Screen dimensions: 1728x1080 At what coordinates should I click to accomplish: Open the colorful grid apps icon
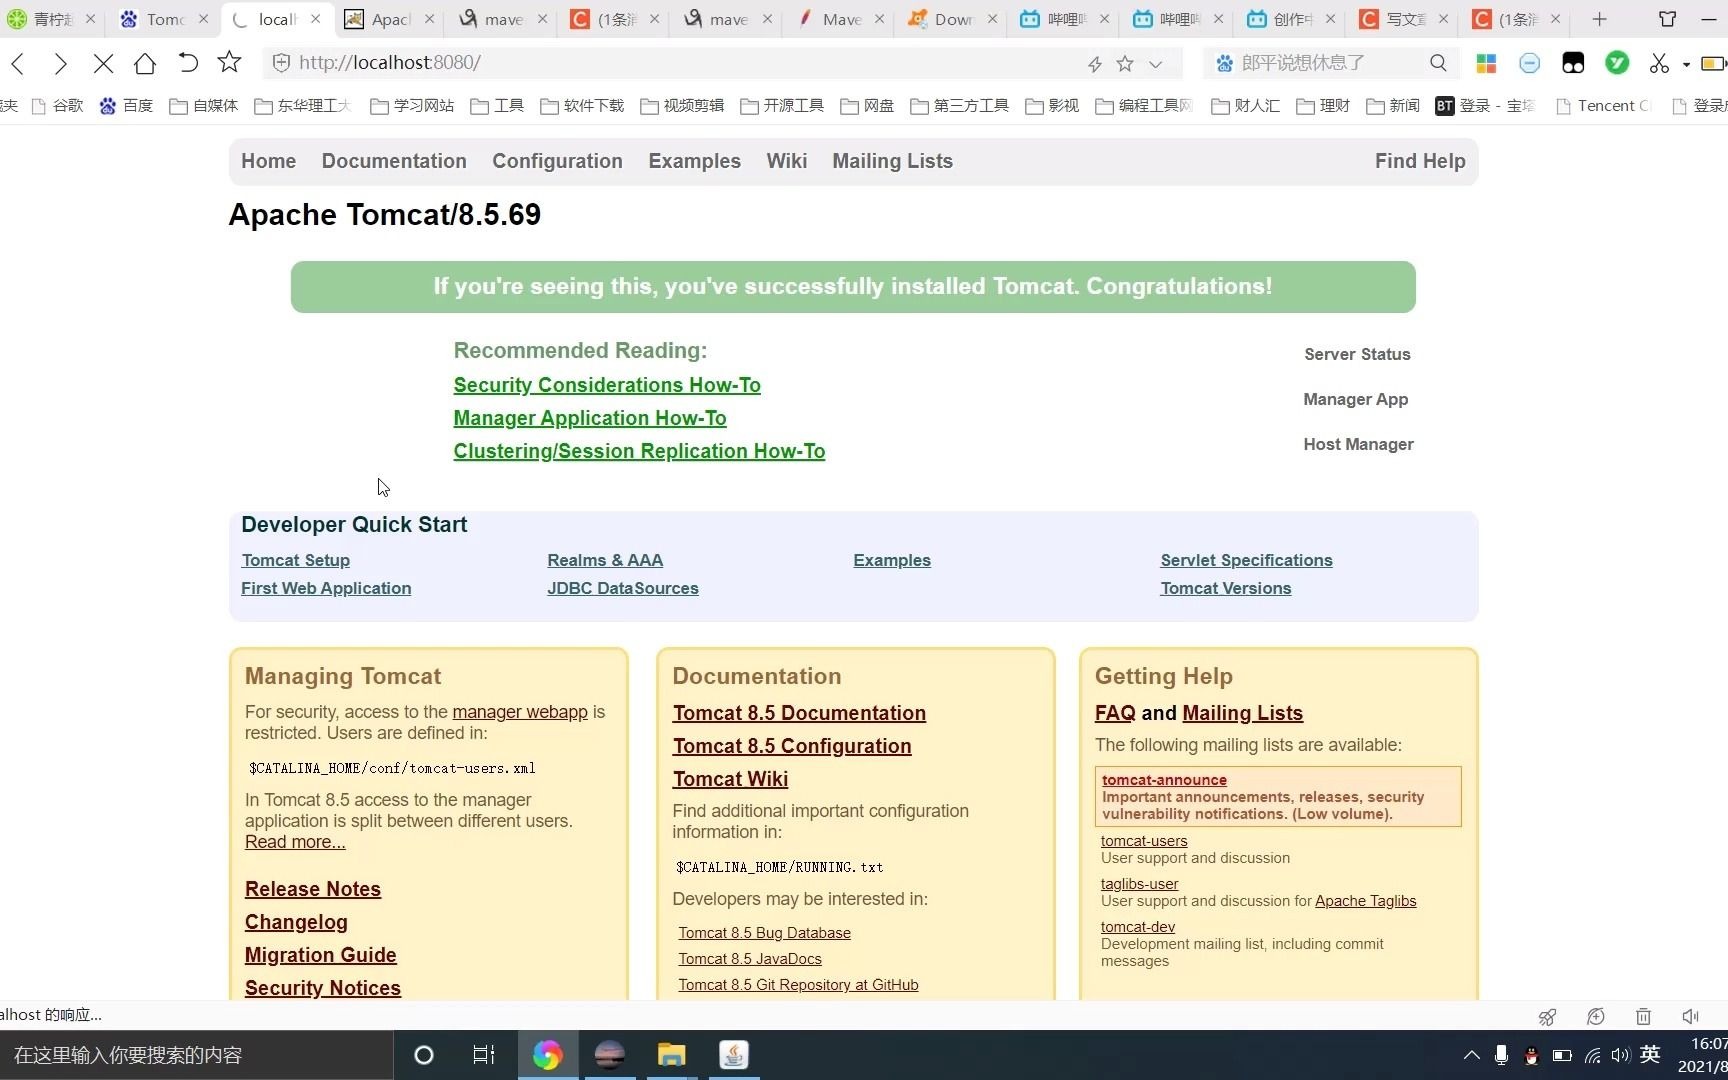pos(1486,64)
